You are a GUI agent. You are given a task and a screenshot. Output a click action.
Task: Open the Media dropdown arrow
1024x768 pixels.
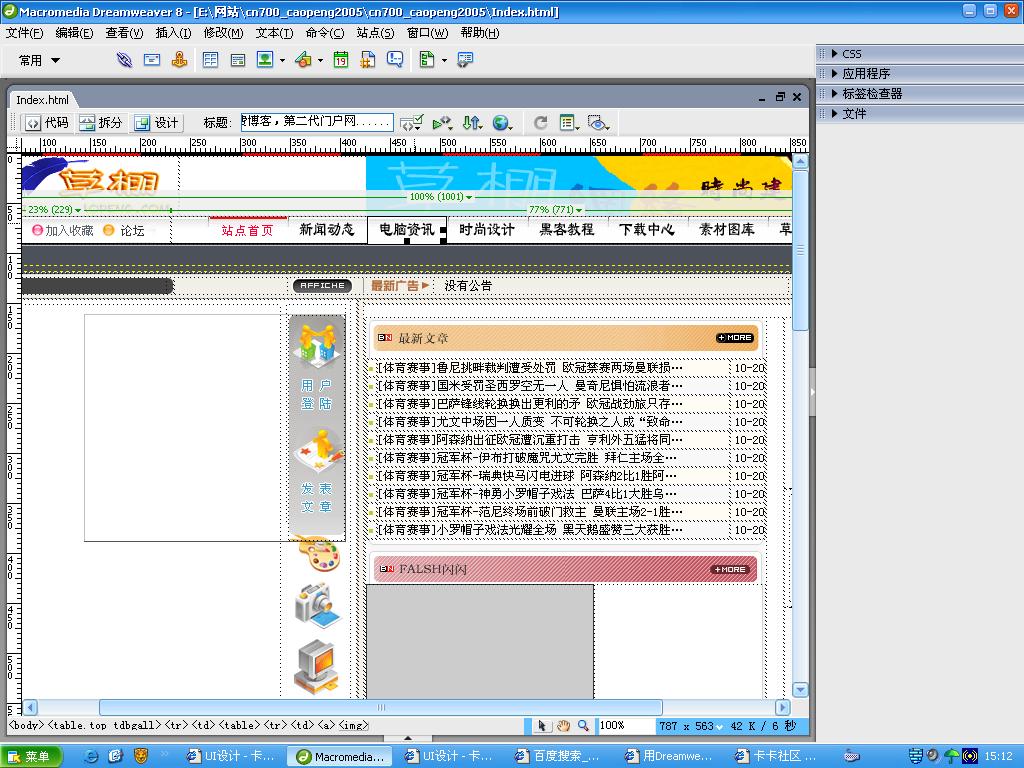point(320,60)
